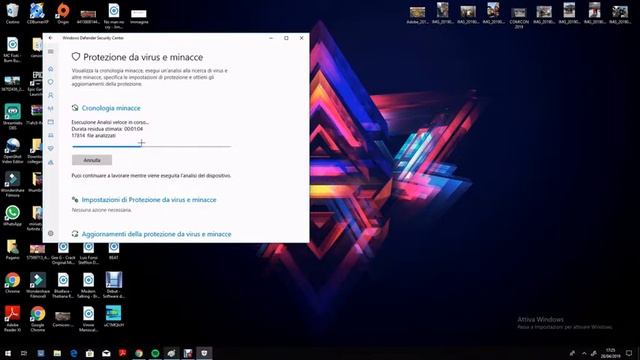
Task: Select the Adobe_201 image thumbnail on desktop
Action: [x=417, y=15]
